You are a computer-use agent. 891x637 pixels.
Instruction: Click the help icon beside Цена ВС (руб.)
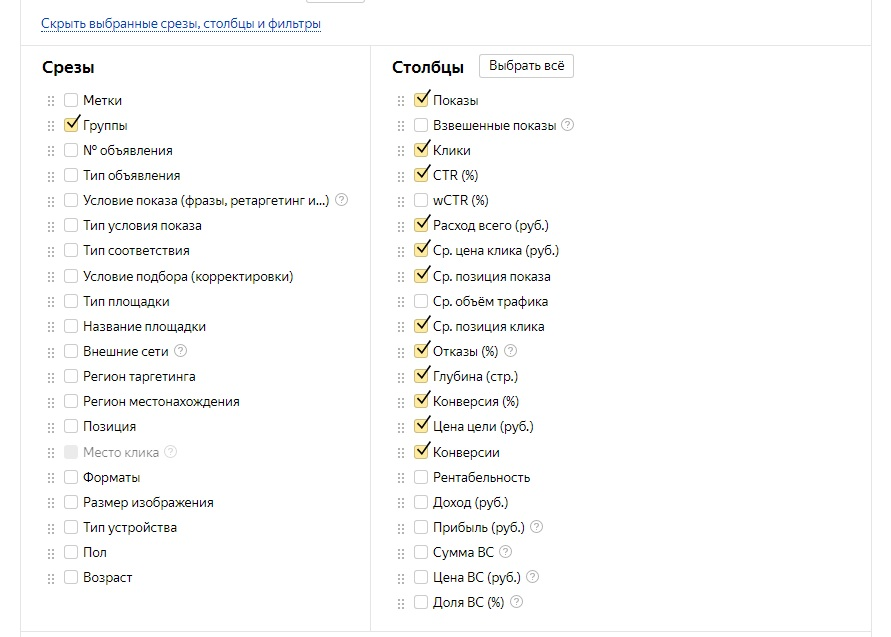533,577
